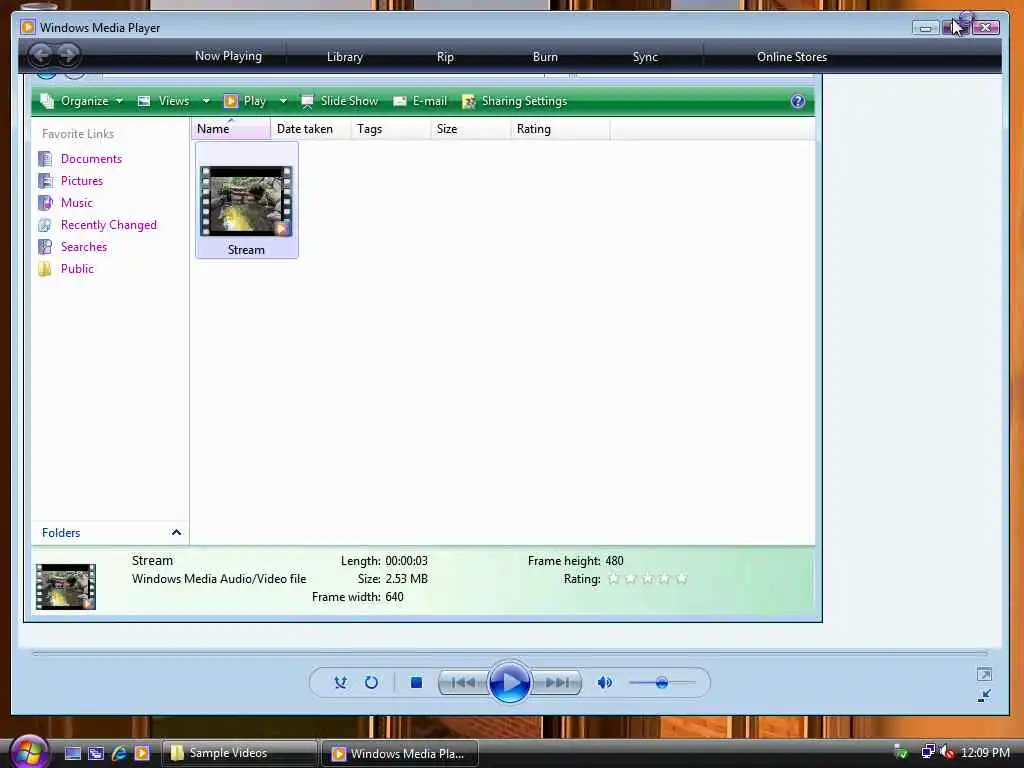The height and width of the screenshot is (768, 1024).
Task: Click the Show Desktop quick launch icon
Action: coord(72,754)
